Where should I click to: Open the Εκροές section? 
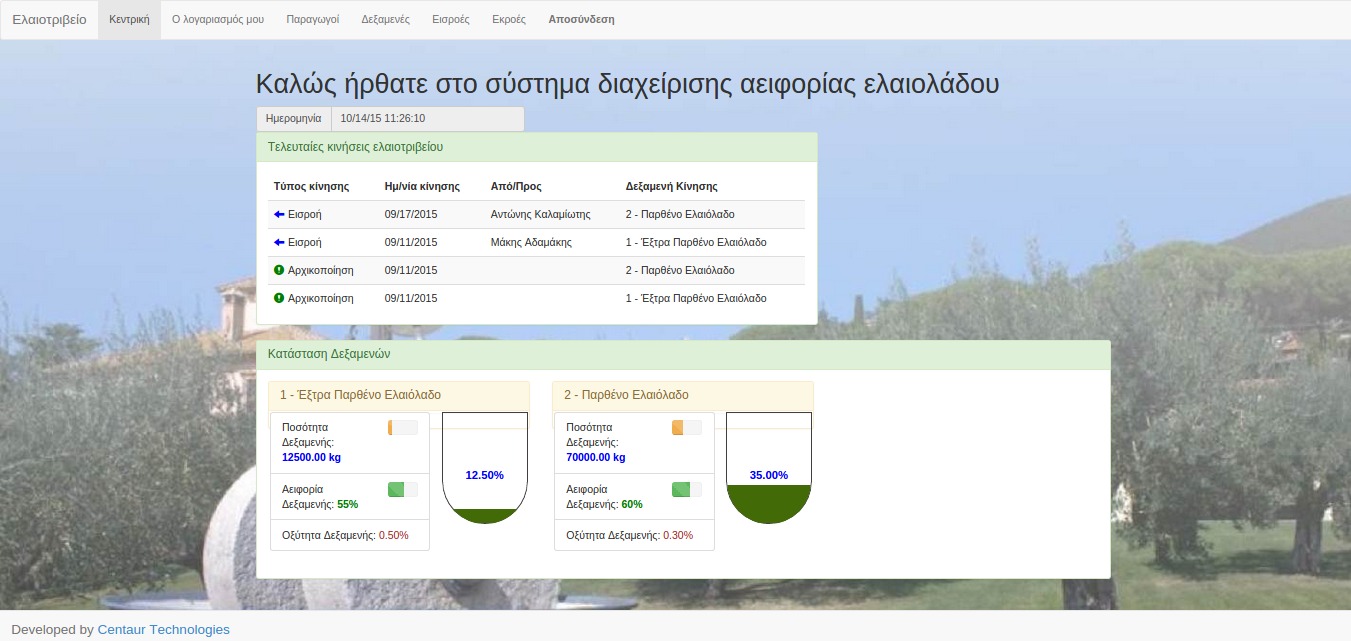click(509, 19)
